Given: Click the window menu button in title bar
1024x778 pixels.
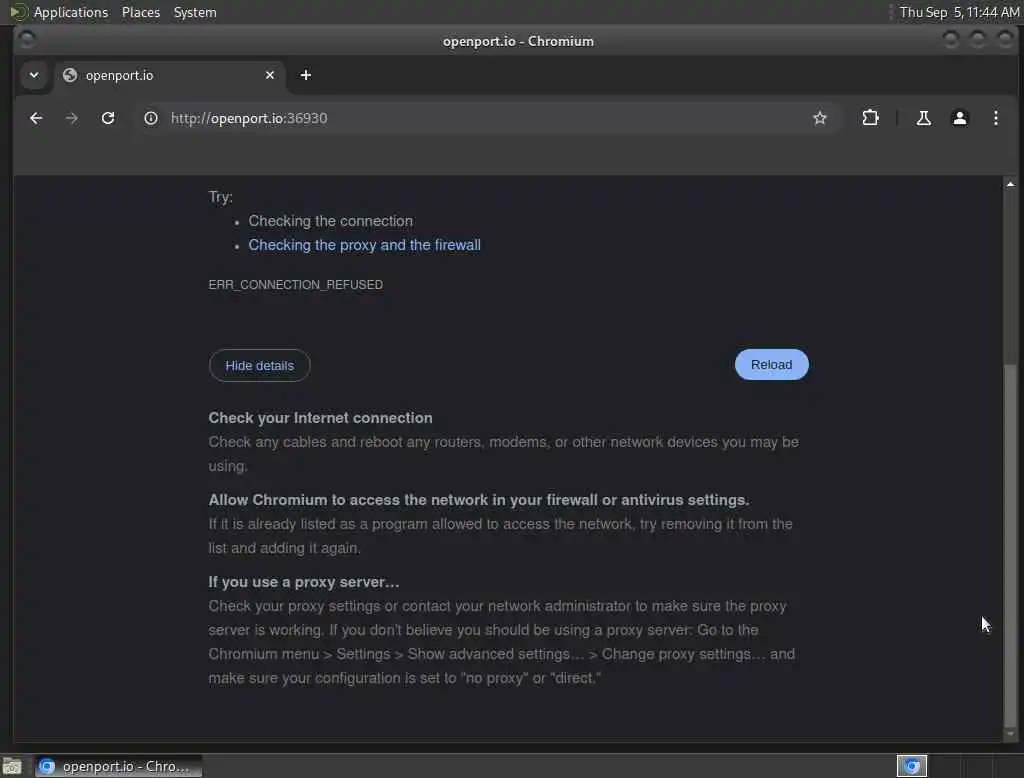Looking at the screenshot, I should [x=26, y=41].
